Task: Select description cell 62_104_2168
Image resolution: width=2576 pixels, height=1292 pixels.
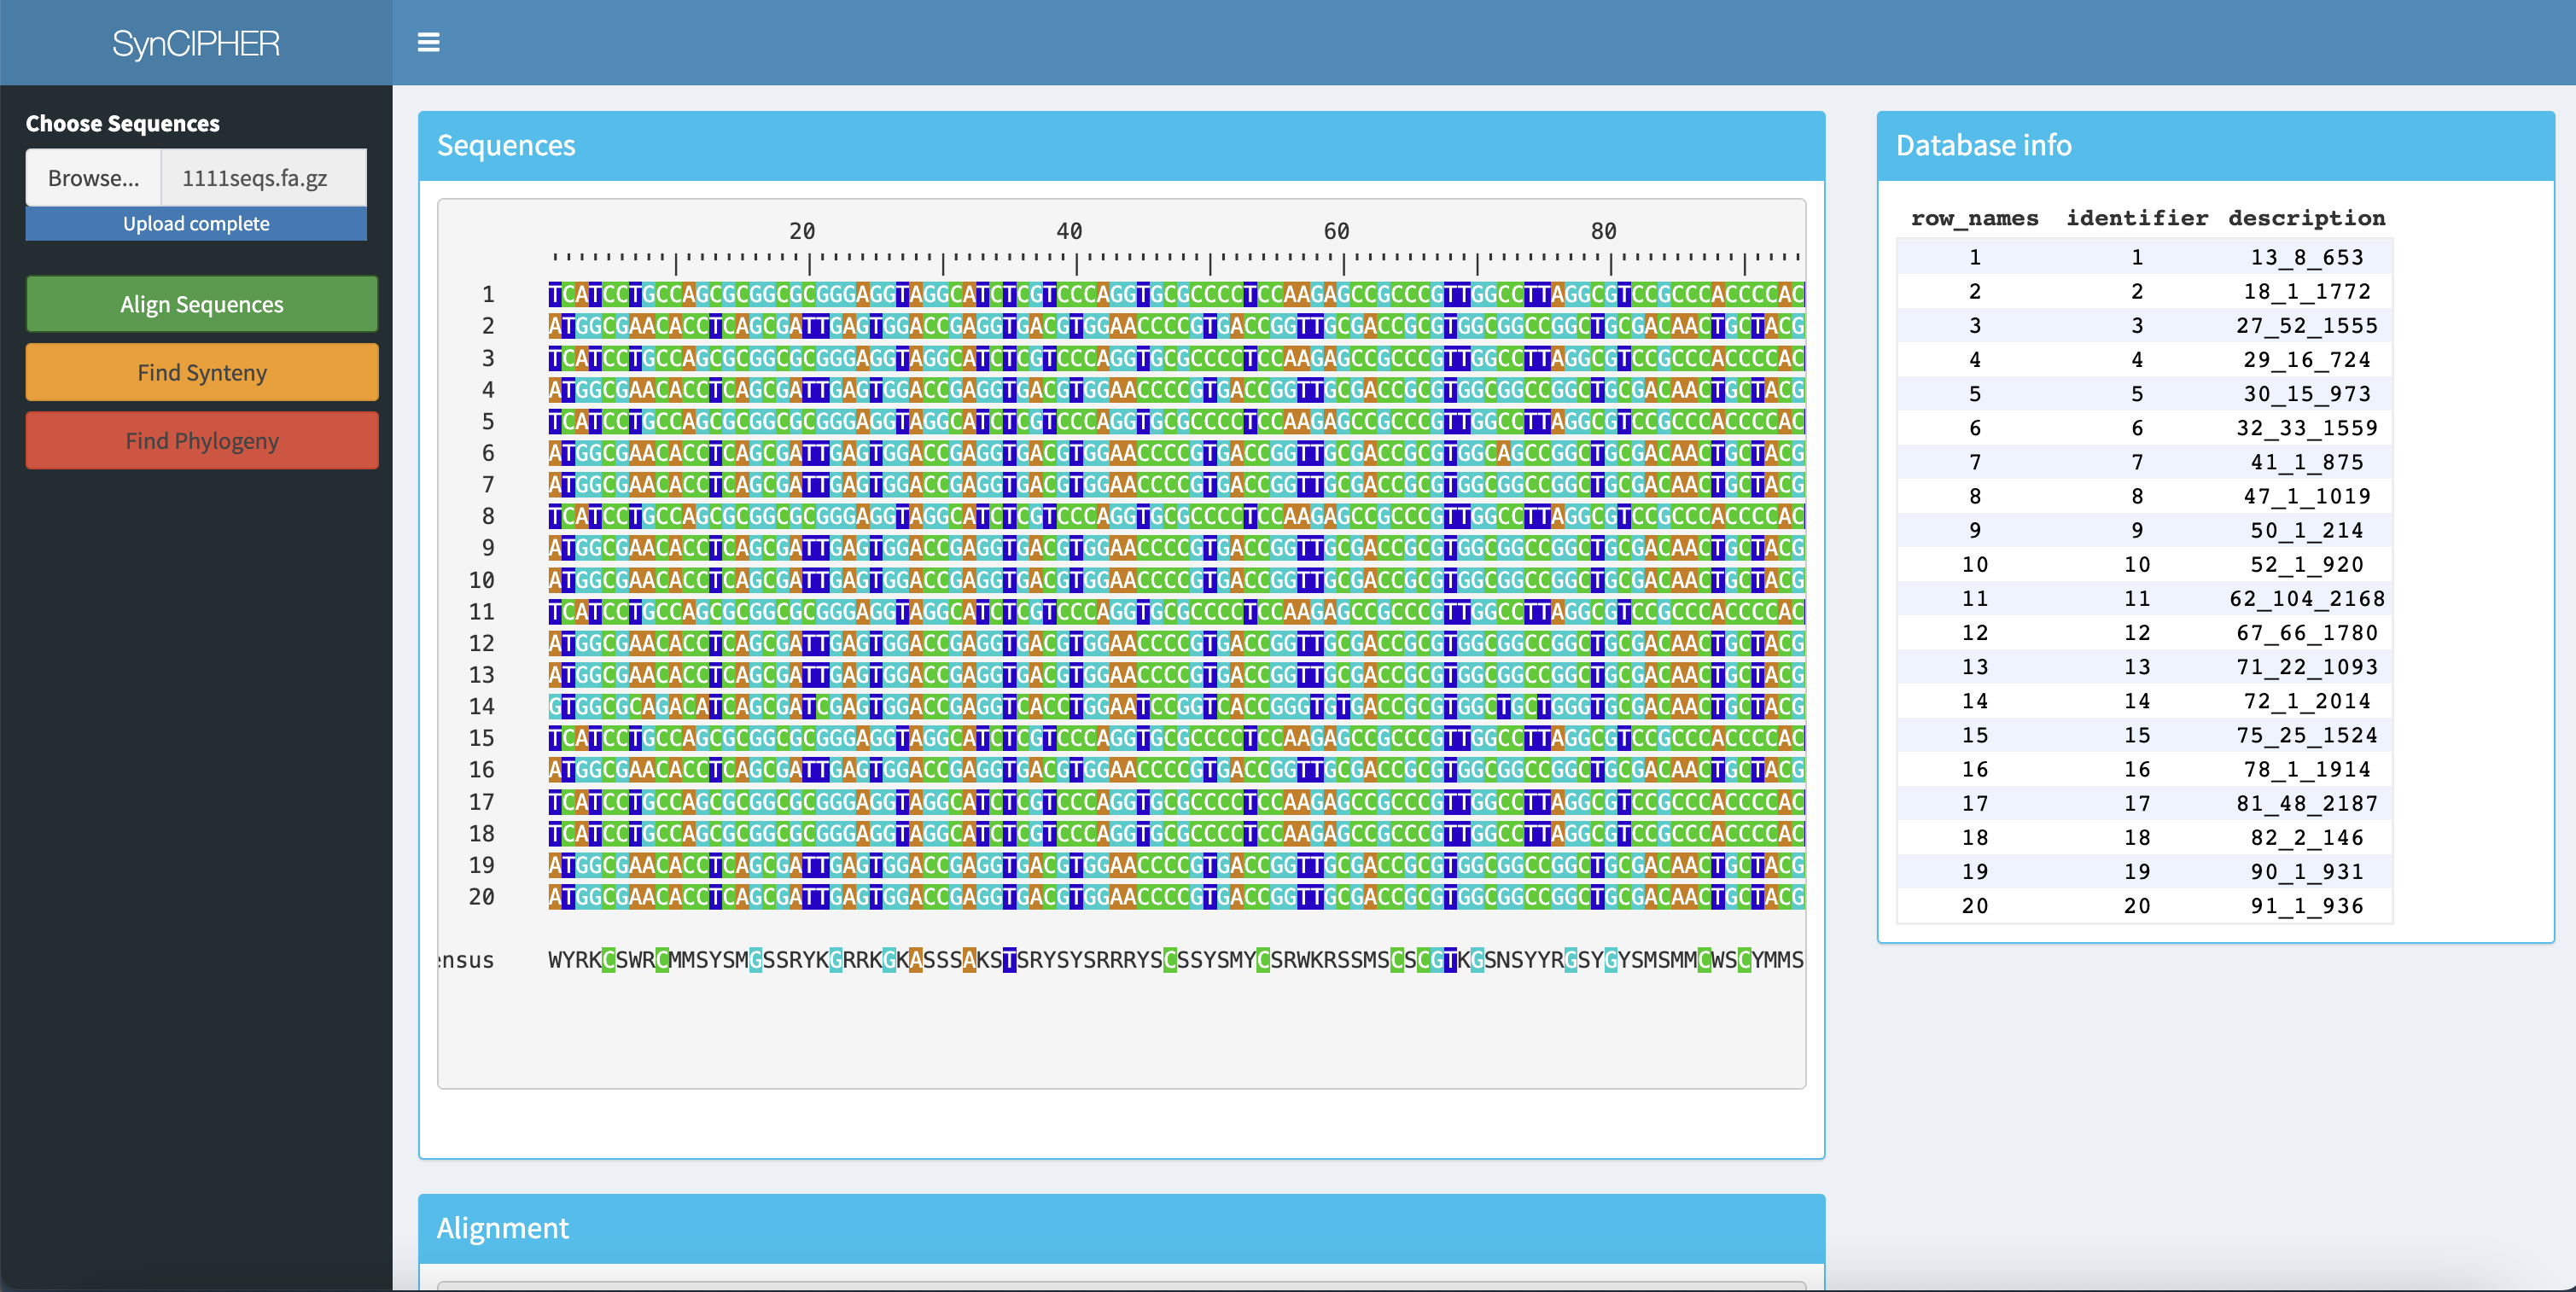Action: tap(2306, 598)
